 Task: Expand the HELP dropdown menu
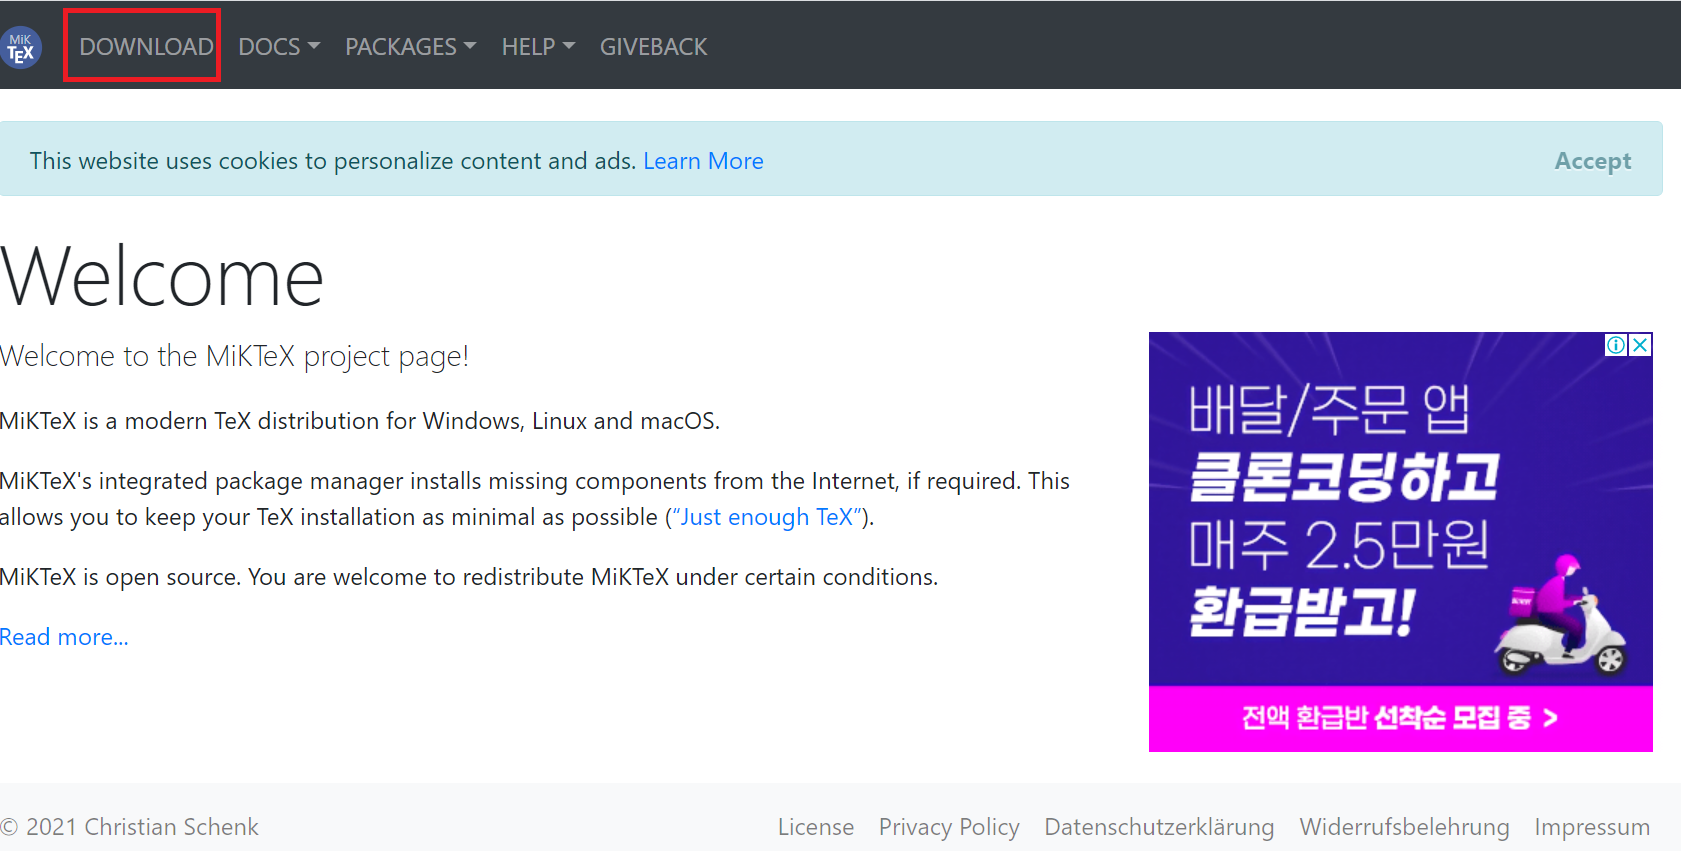pos(538,47)
